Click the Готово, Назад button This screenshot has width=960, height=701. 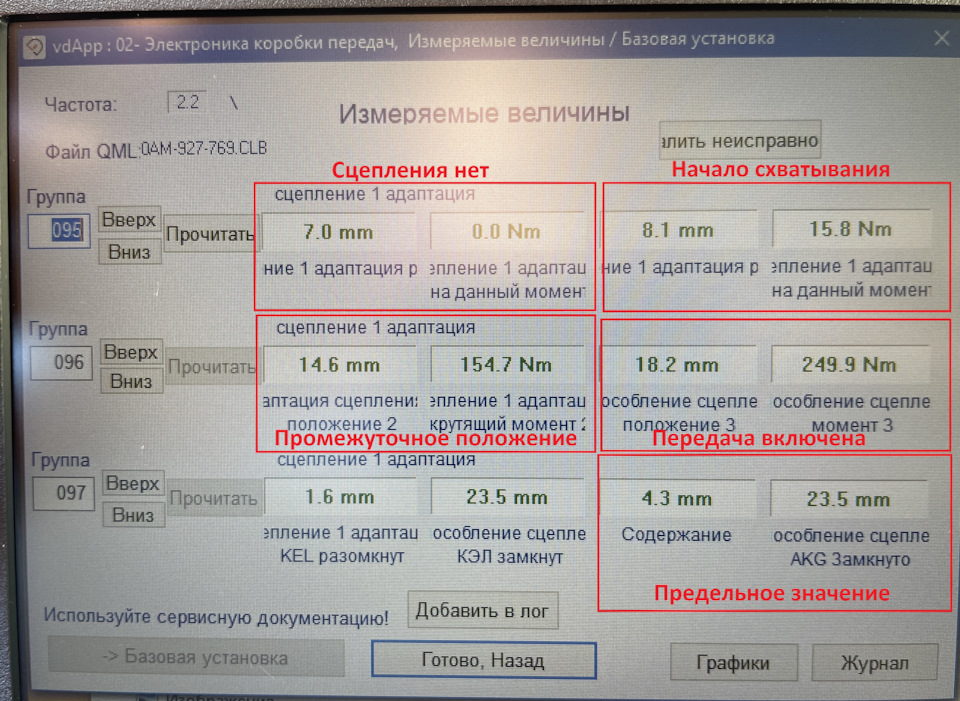point(483,660)
